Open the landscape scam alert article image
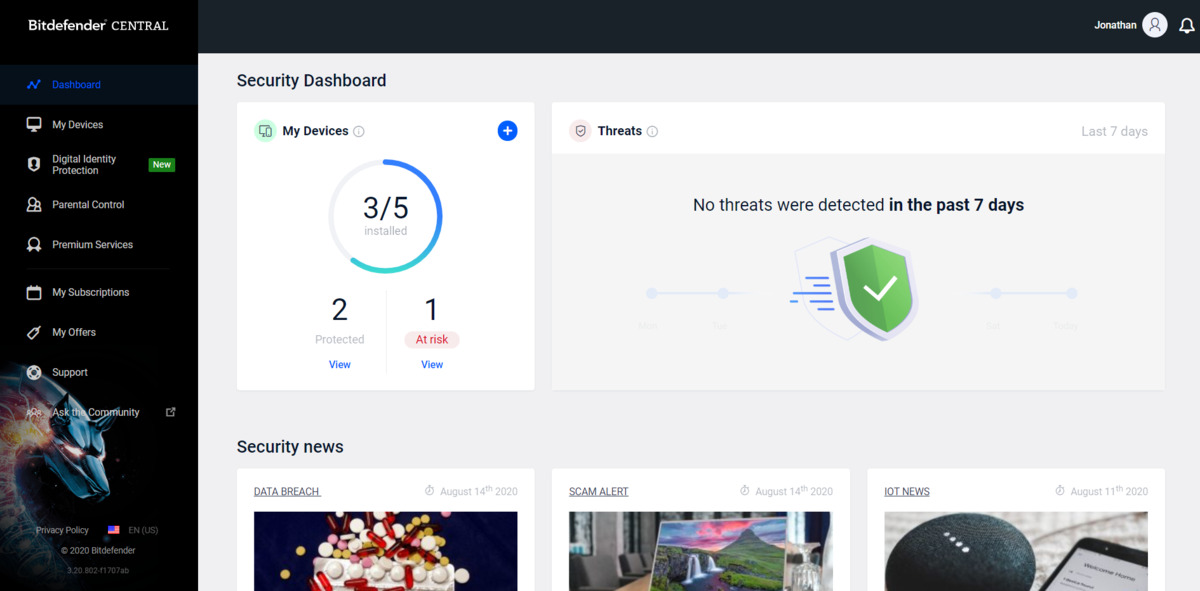 tap(700, 551)
